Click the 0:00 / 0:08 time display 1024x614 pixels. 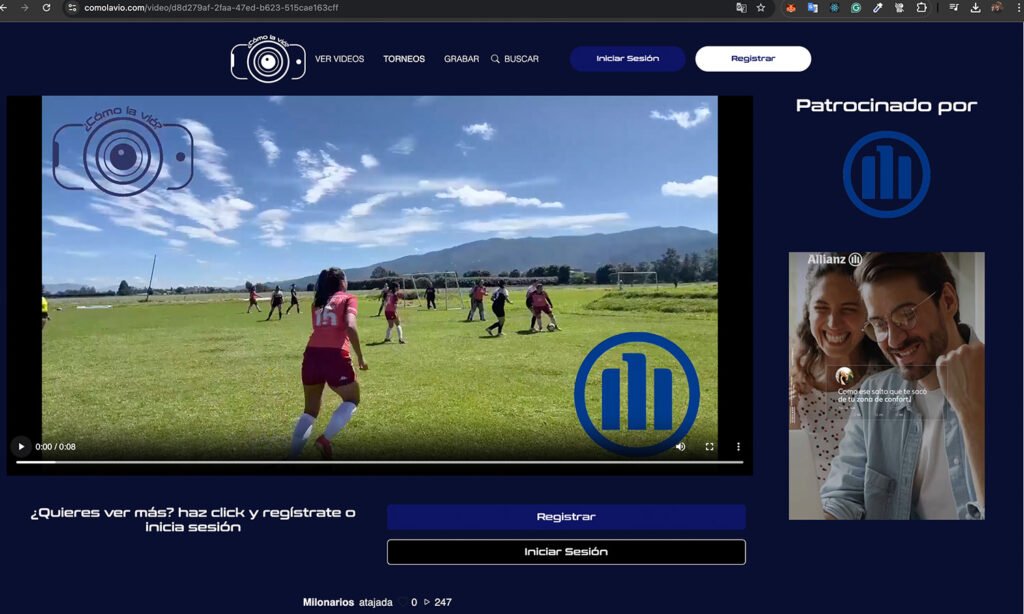tap(56, 447)
